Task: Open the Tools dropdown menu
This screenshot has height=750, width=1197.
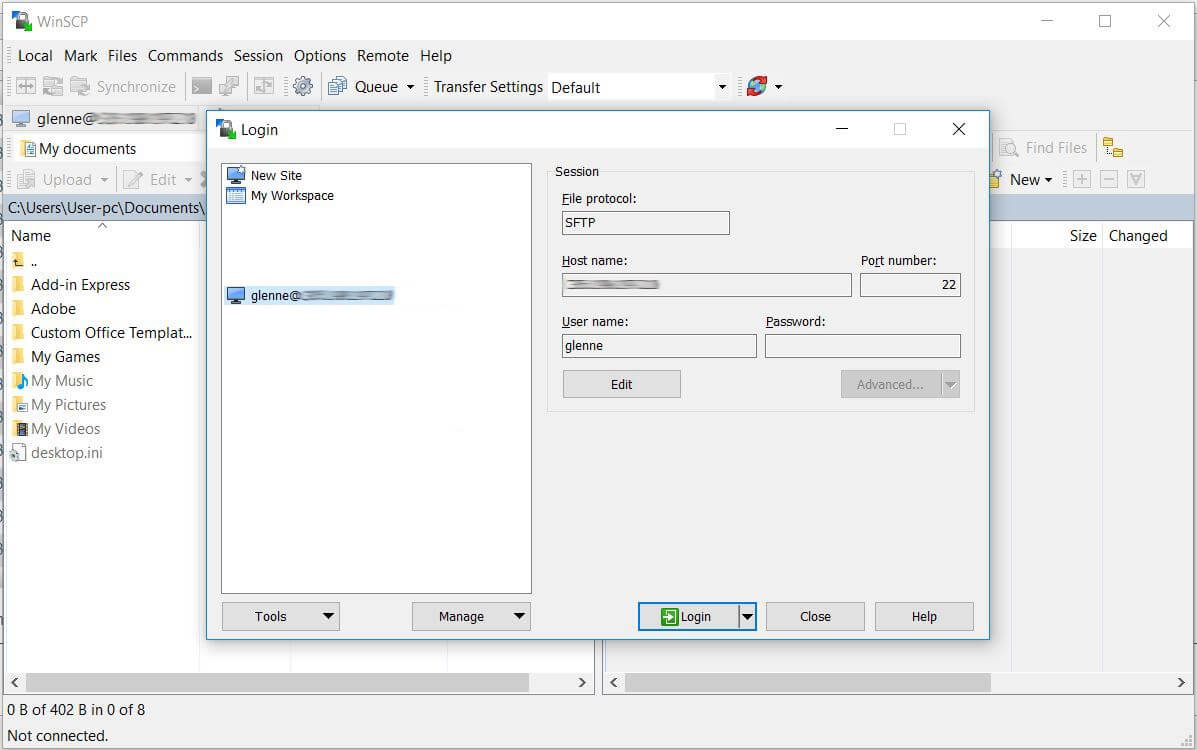Action: [280, 616]
